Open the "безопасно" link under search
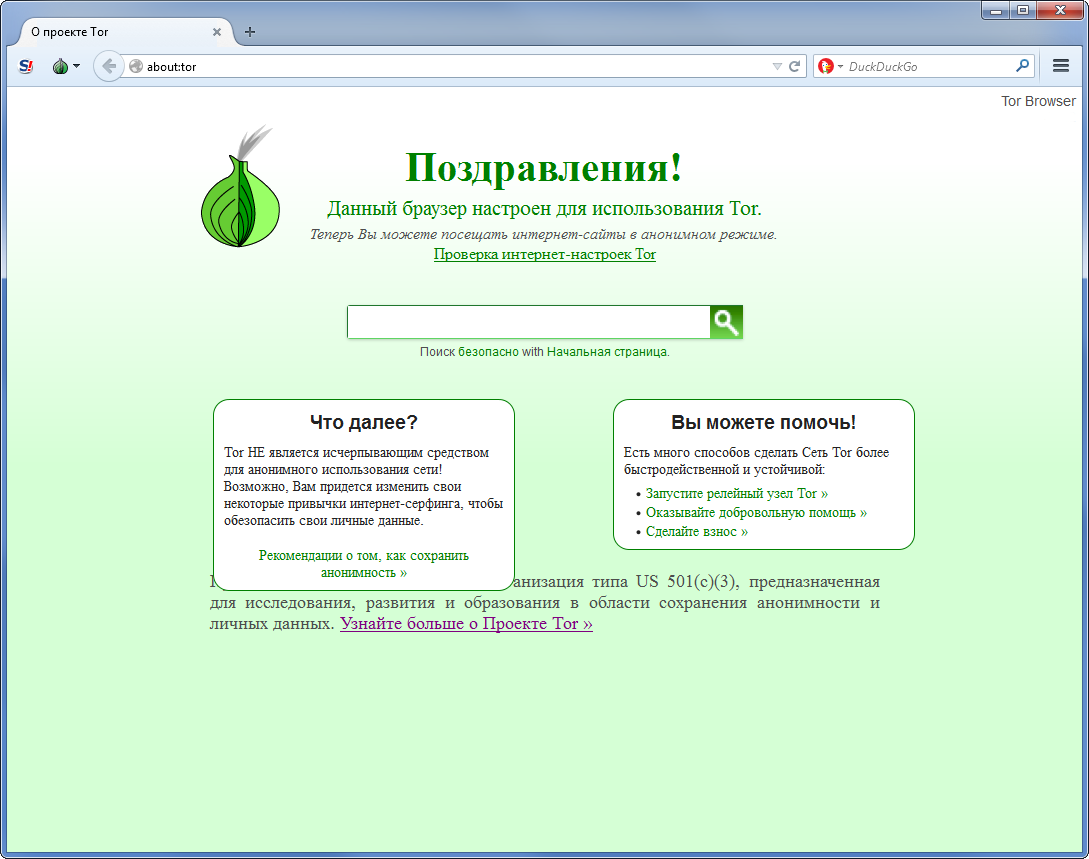 (x=488, y=352)
